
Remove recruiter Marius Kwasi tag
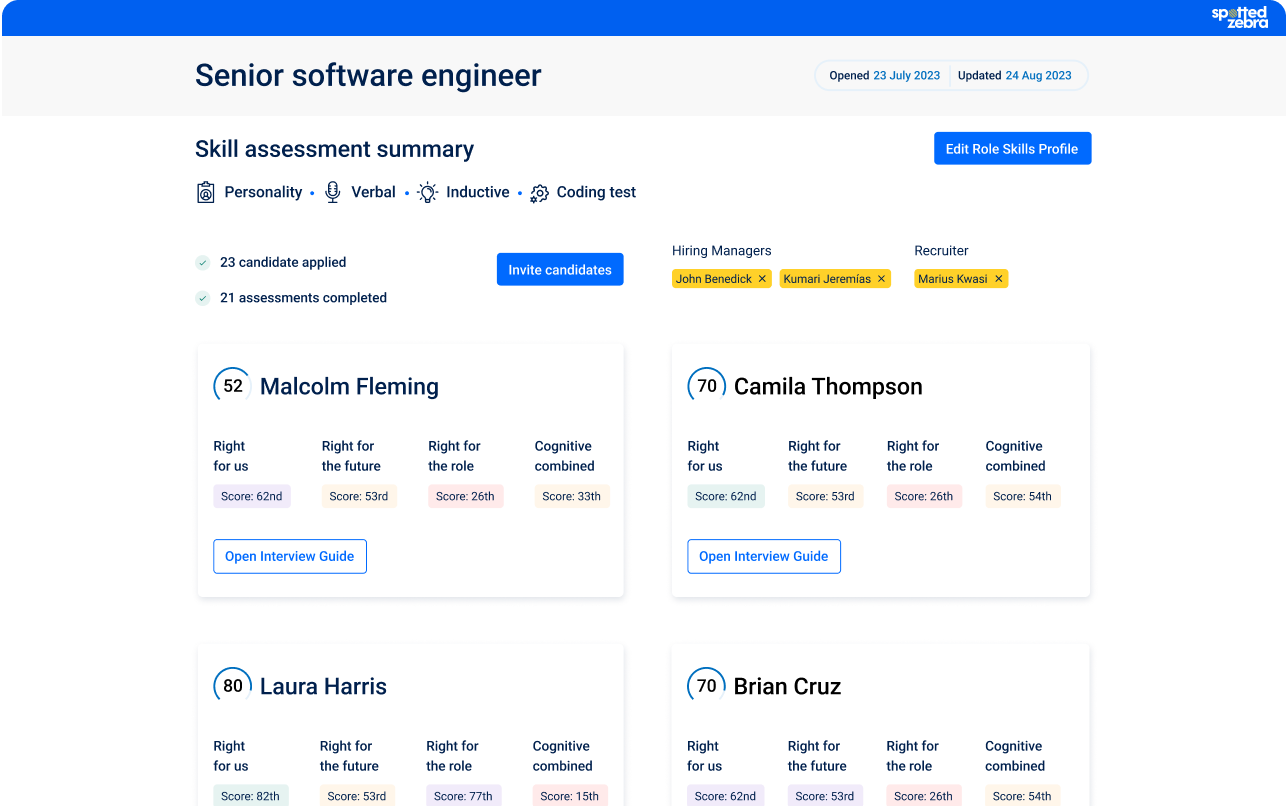click(x=998, y=279)
